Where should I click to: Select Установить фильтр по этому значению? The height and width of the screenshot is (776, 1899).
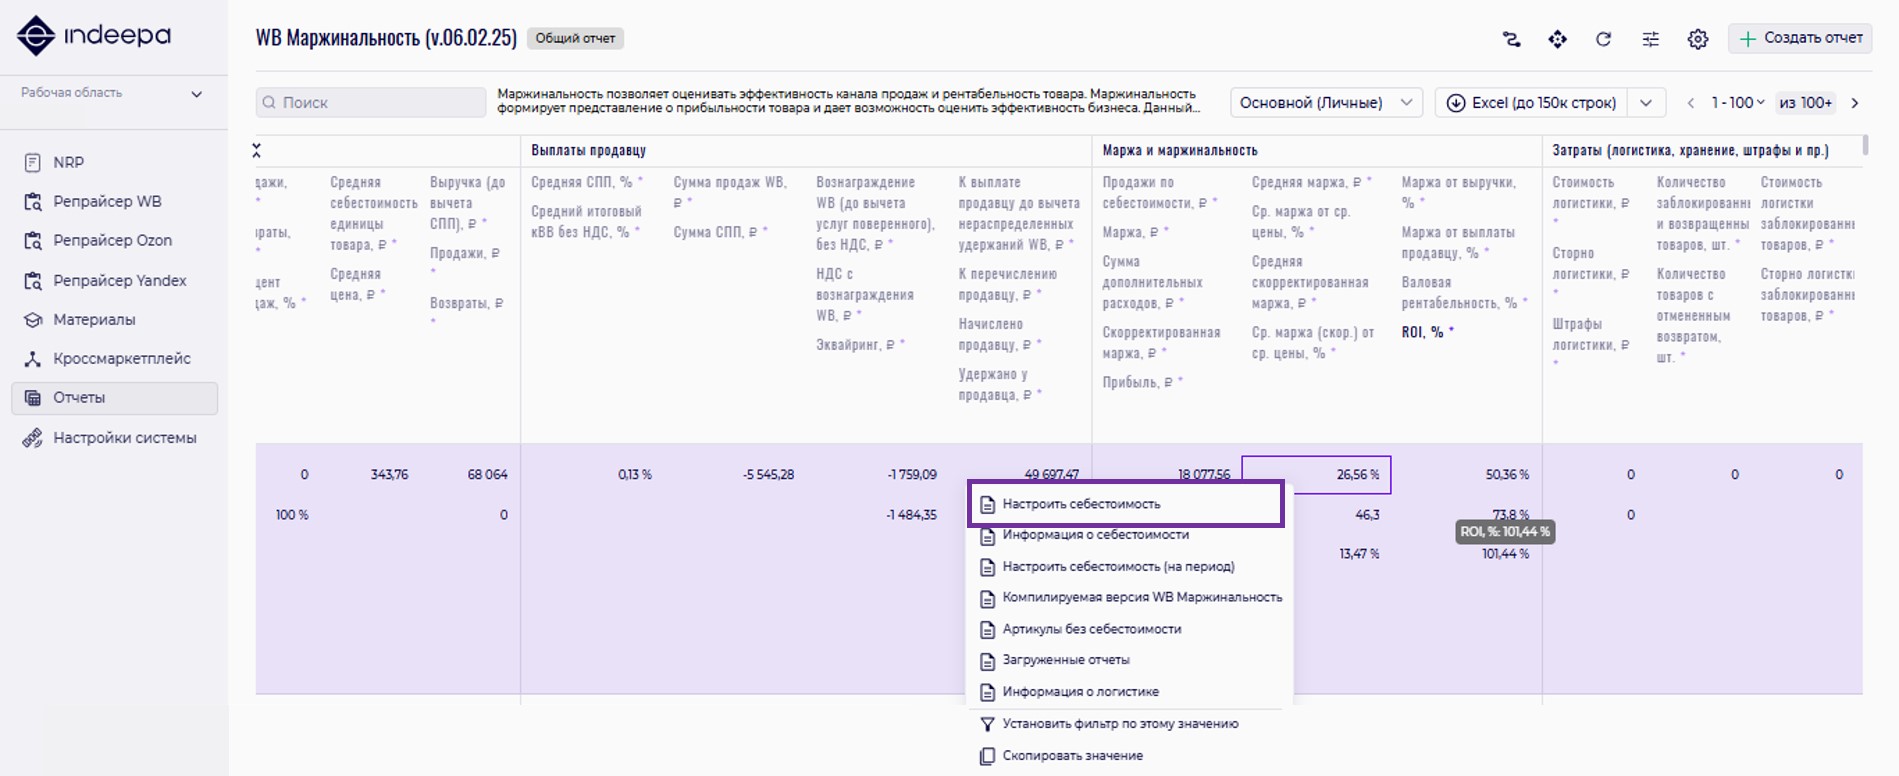pos(1120,724)
